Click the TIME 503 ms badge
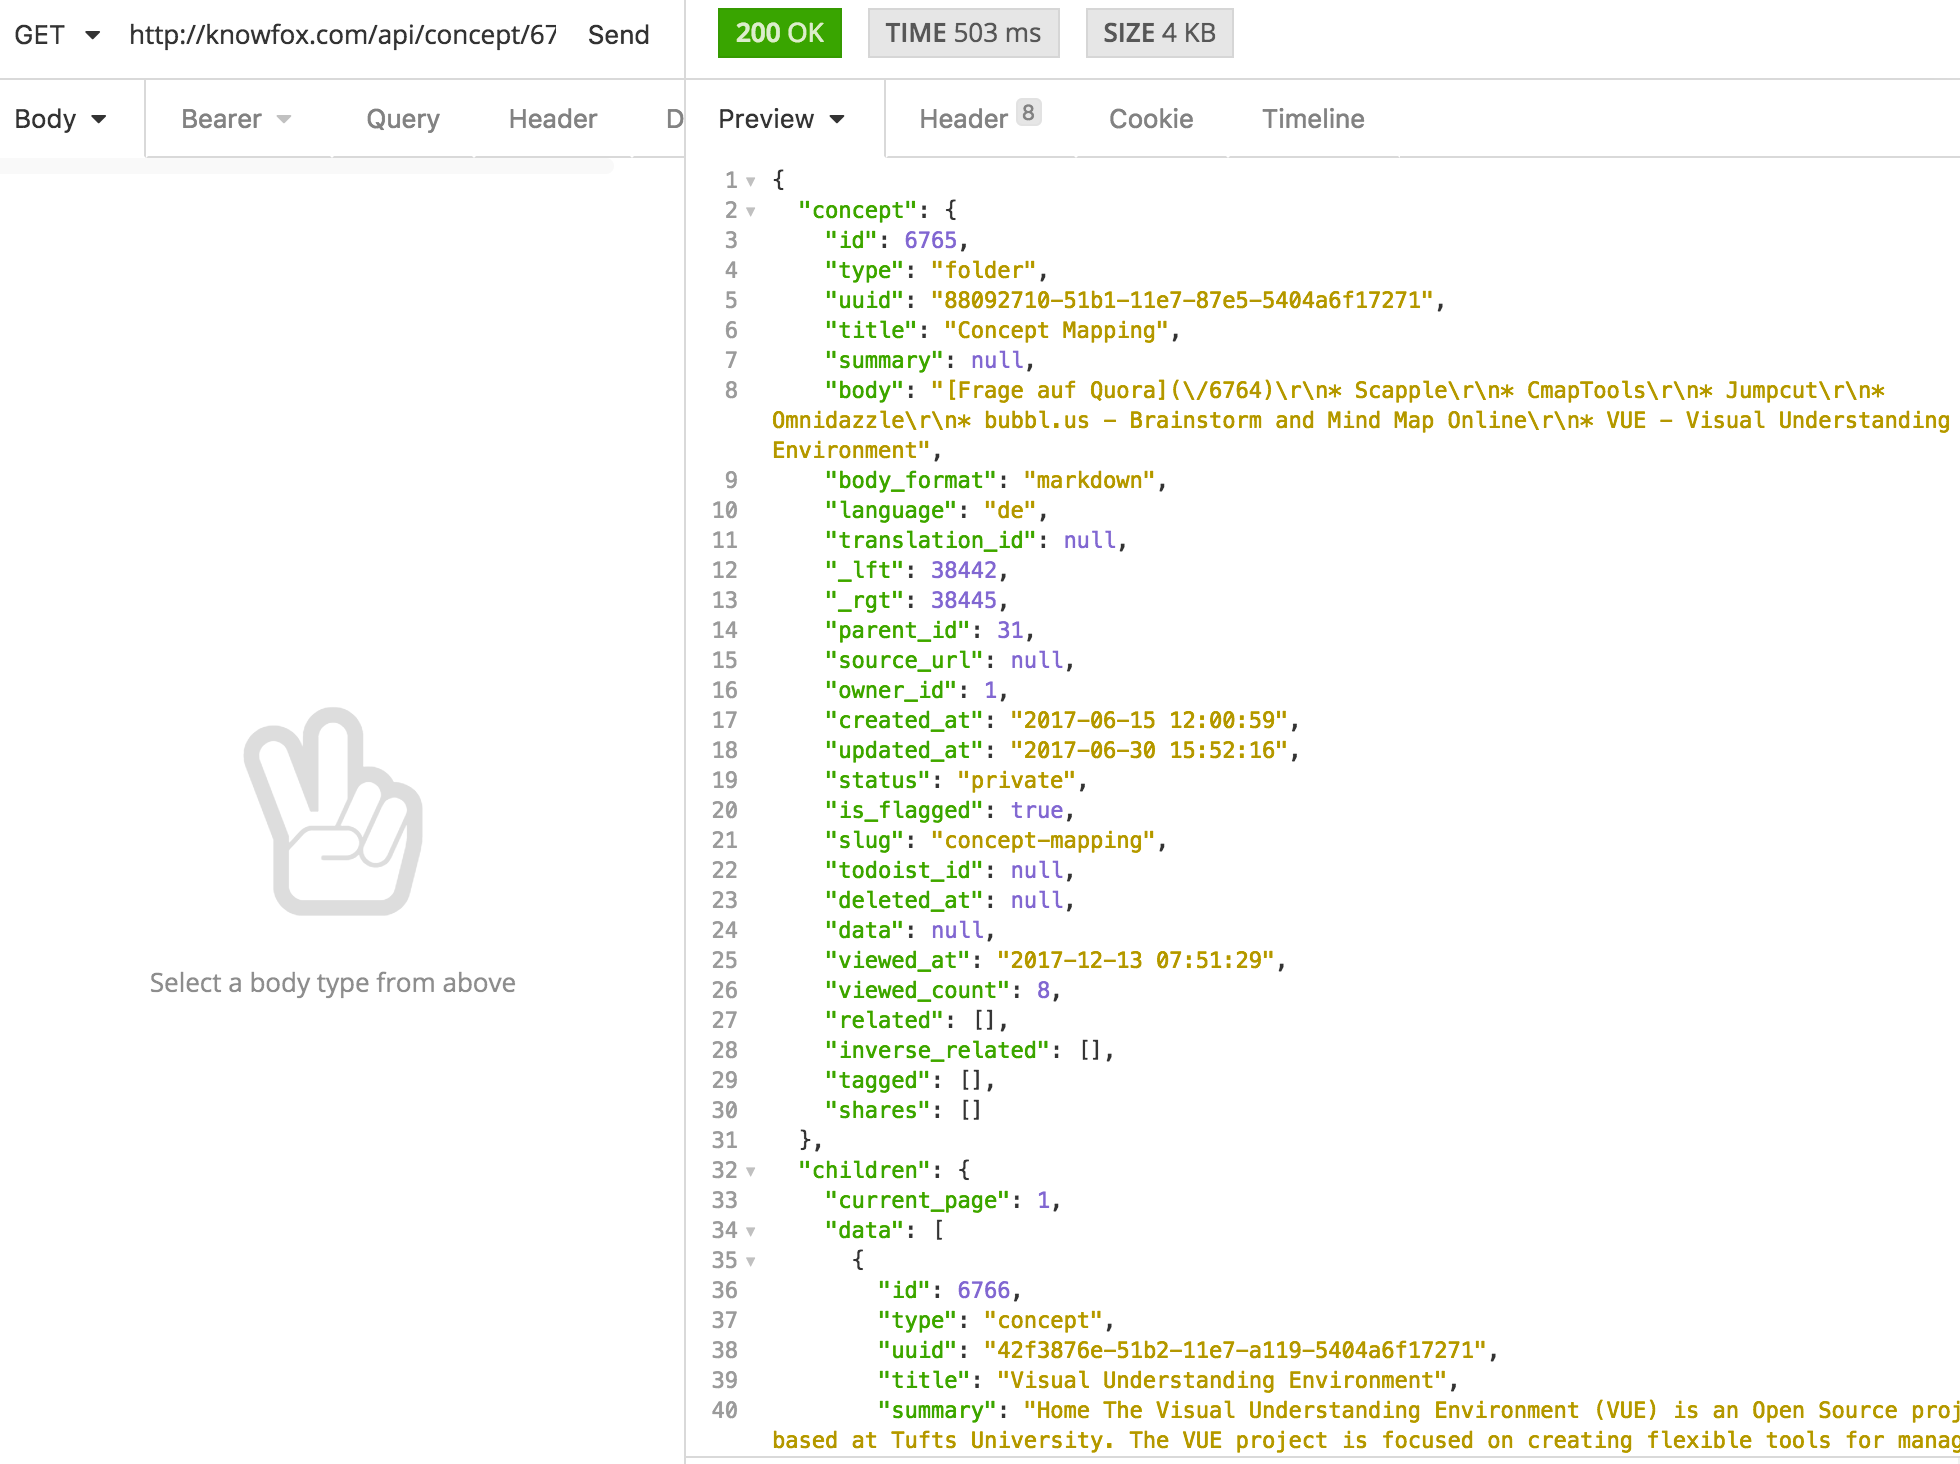This screenshot has height=1464, width=1960. (962, 33)
